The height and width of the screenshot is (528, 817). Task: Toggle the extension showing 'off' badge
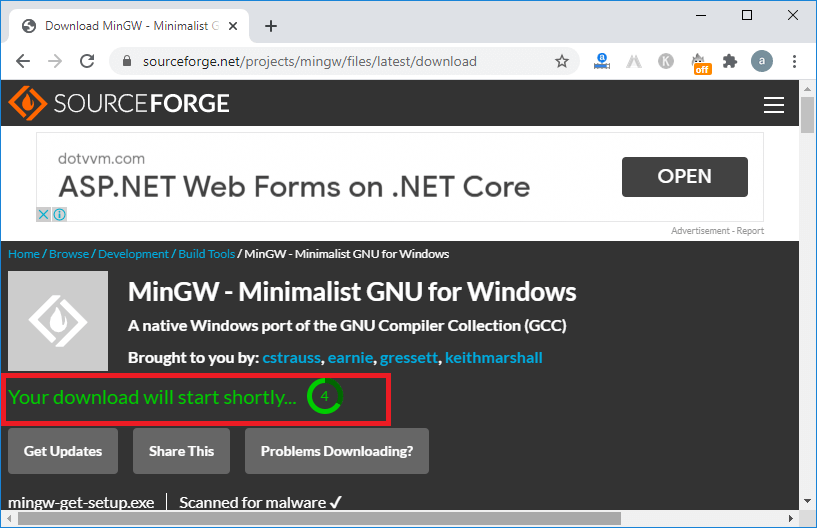pyautogui.click(x=700, y=63)
